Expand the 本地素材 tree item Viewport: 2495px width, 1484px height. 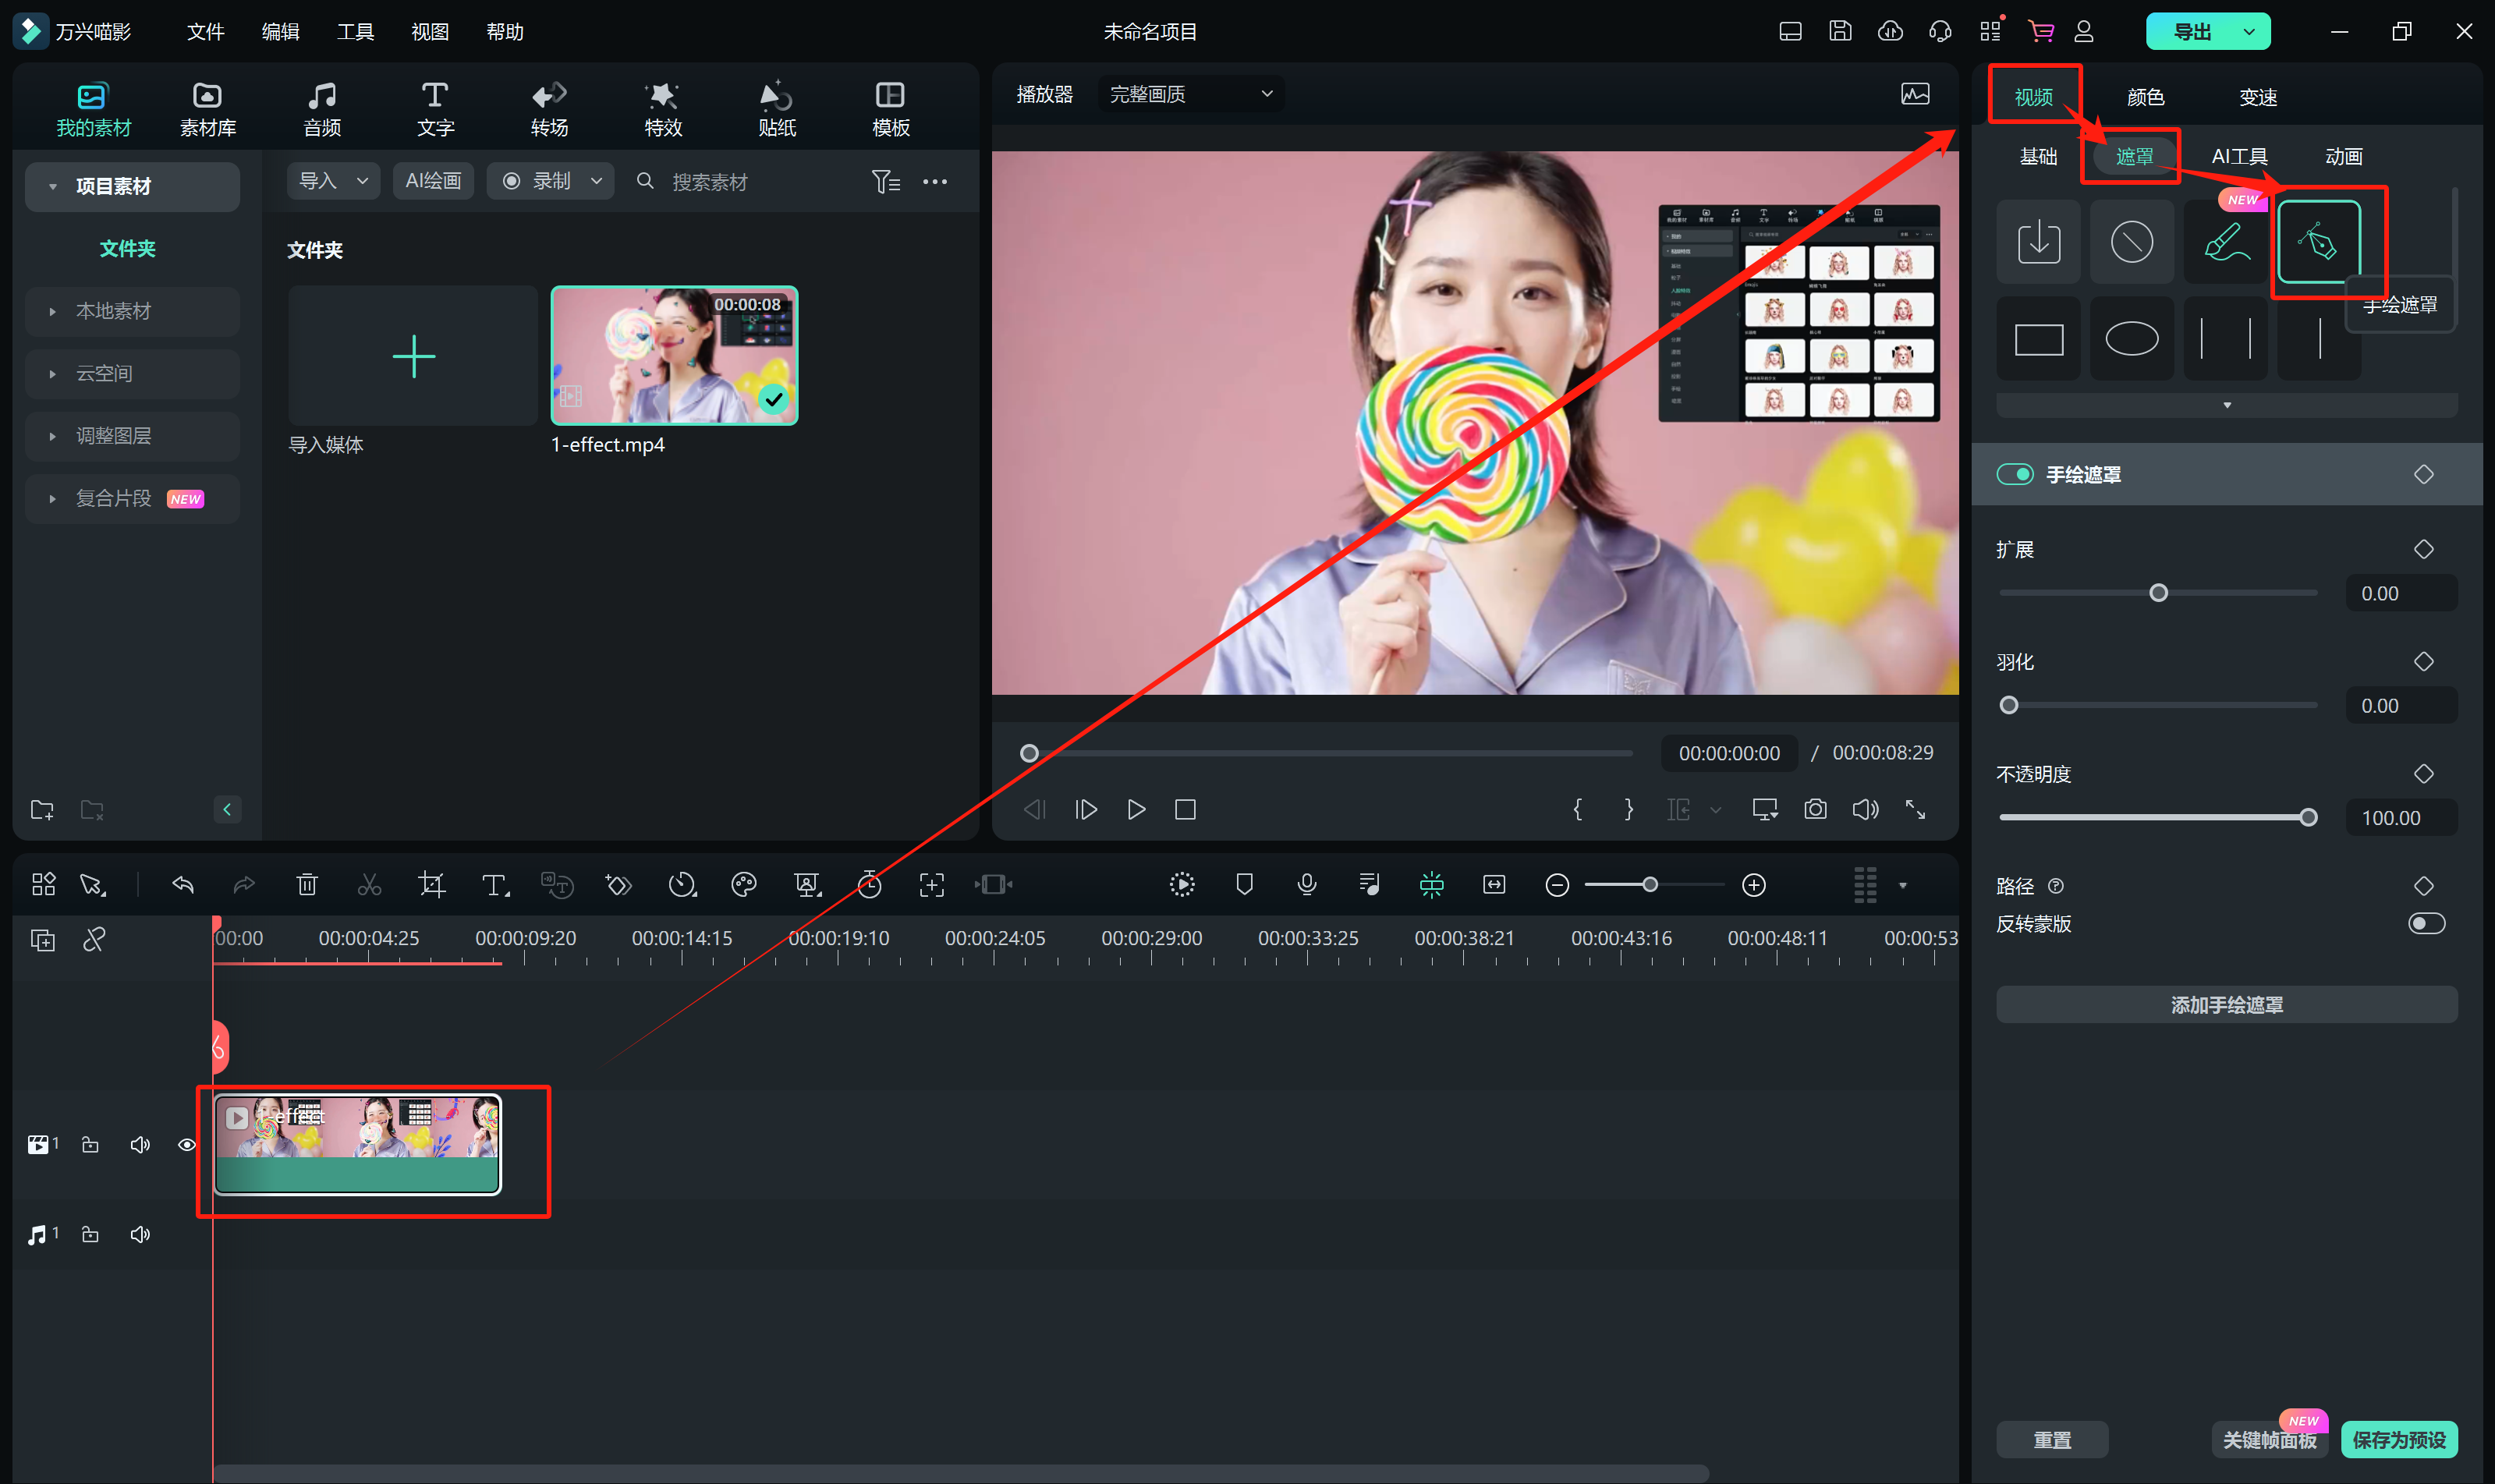pyautogui.click(x=52, y=311)
